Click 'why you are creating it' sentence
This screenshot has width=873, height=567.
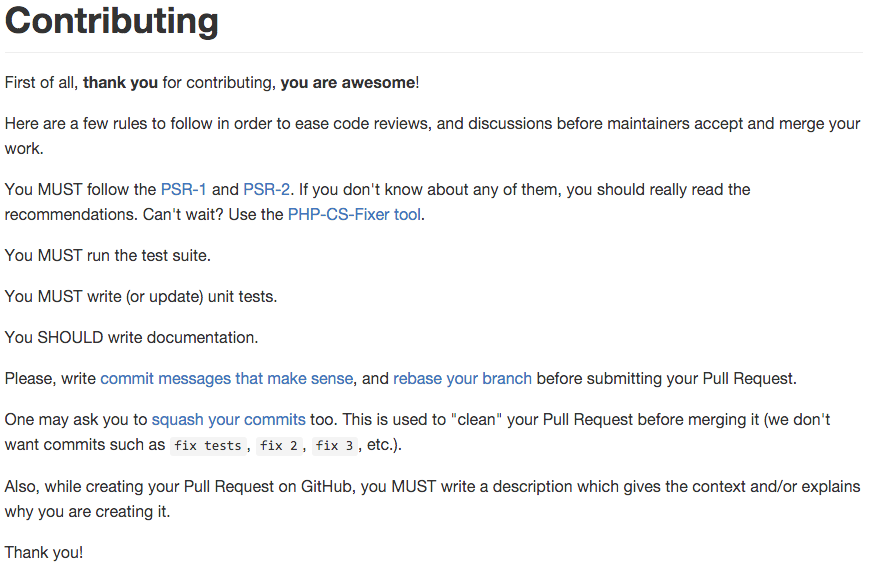(87, 512)
